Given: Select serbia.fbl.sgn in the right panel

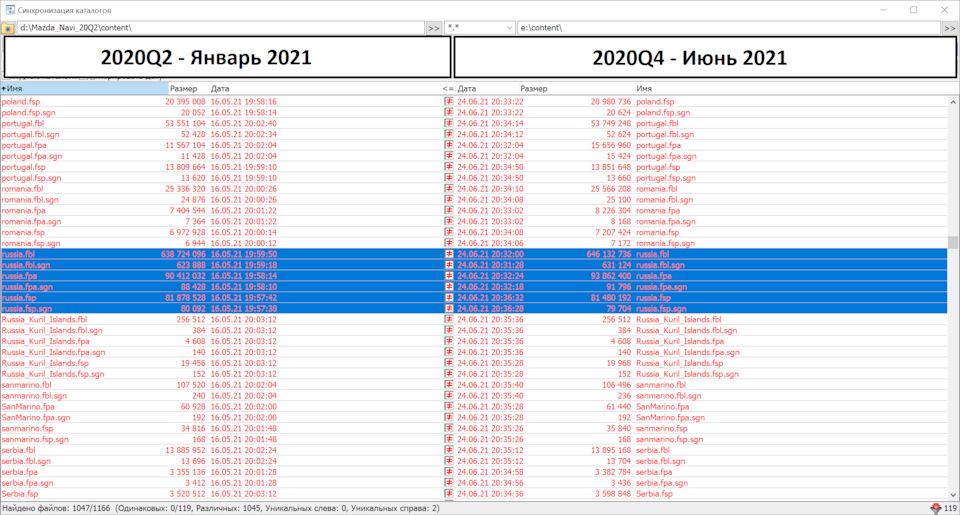Looking at the screenshot, I should 661,461.
